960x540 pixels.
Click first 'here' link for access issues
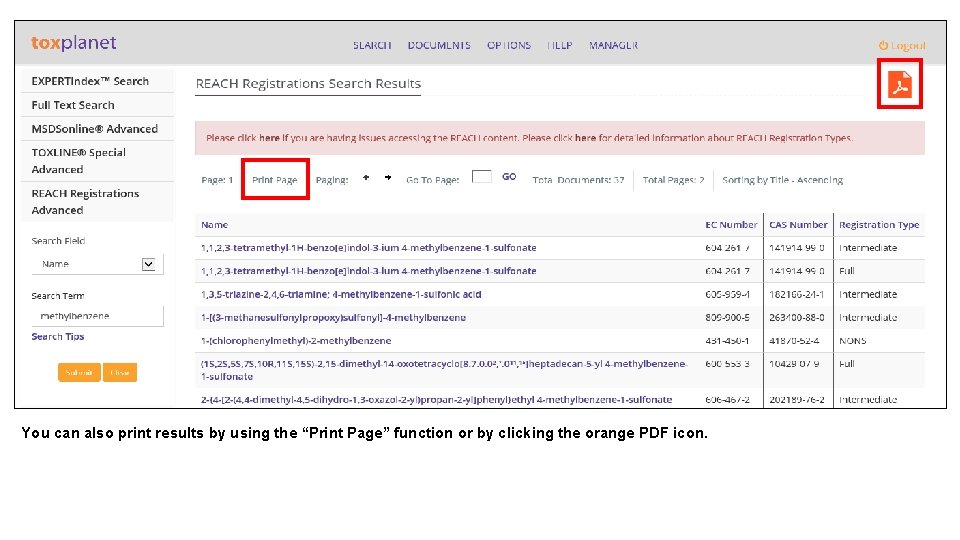click(269, 138)
